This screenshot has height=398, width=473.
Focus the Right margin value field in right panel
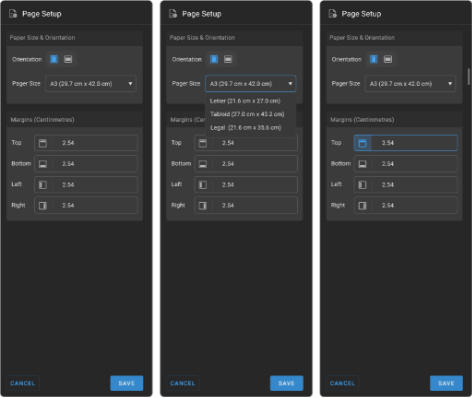tap(406, 205)
